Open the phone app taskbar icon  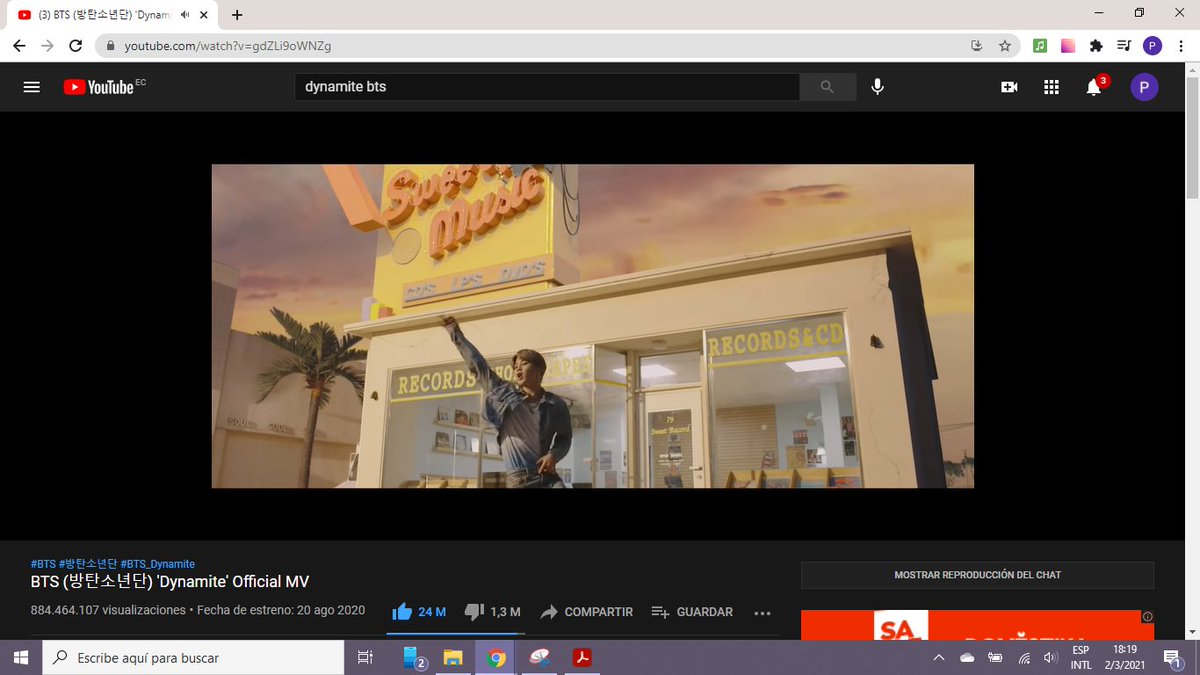pos(413,658)
